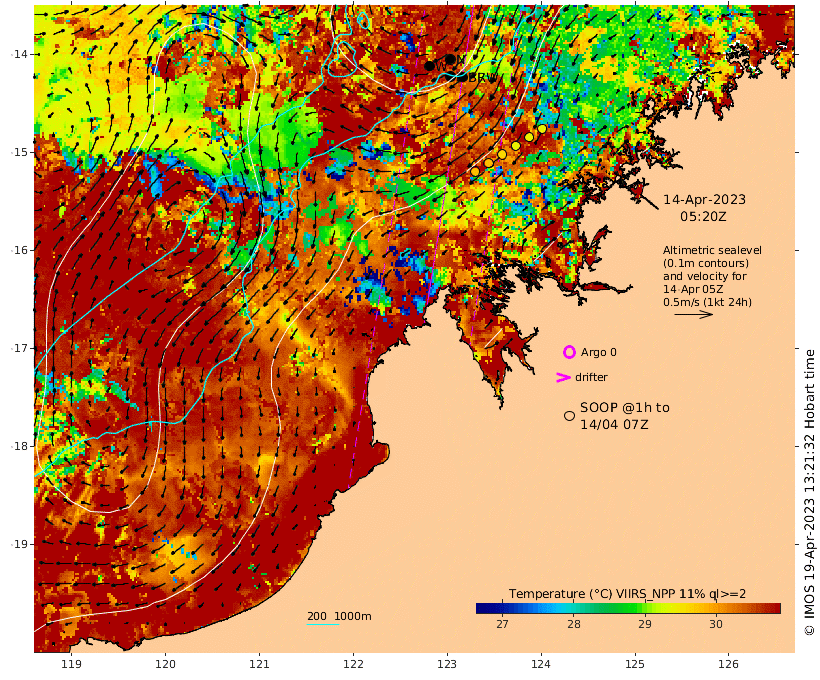This screenshot has height=680, width=820.
Task: Click the BRW station label
Action: (482, 78)
